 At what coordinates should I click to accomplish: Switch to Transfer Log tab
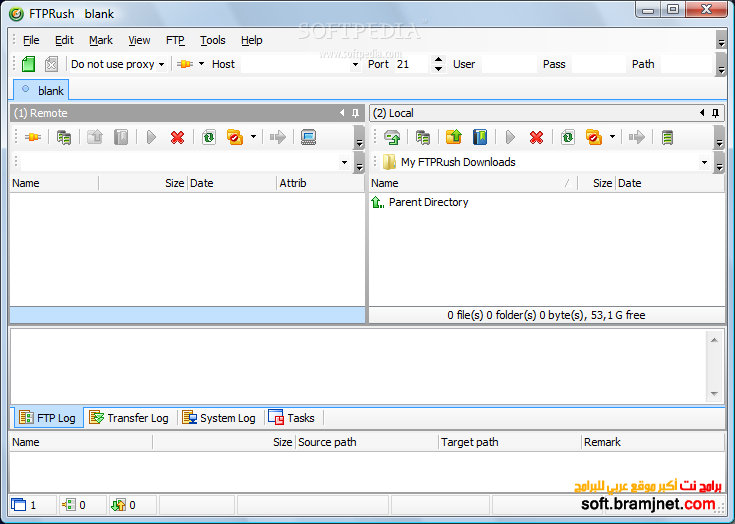coord(129,418)
